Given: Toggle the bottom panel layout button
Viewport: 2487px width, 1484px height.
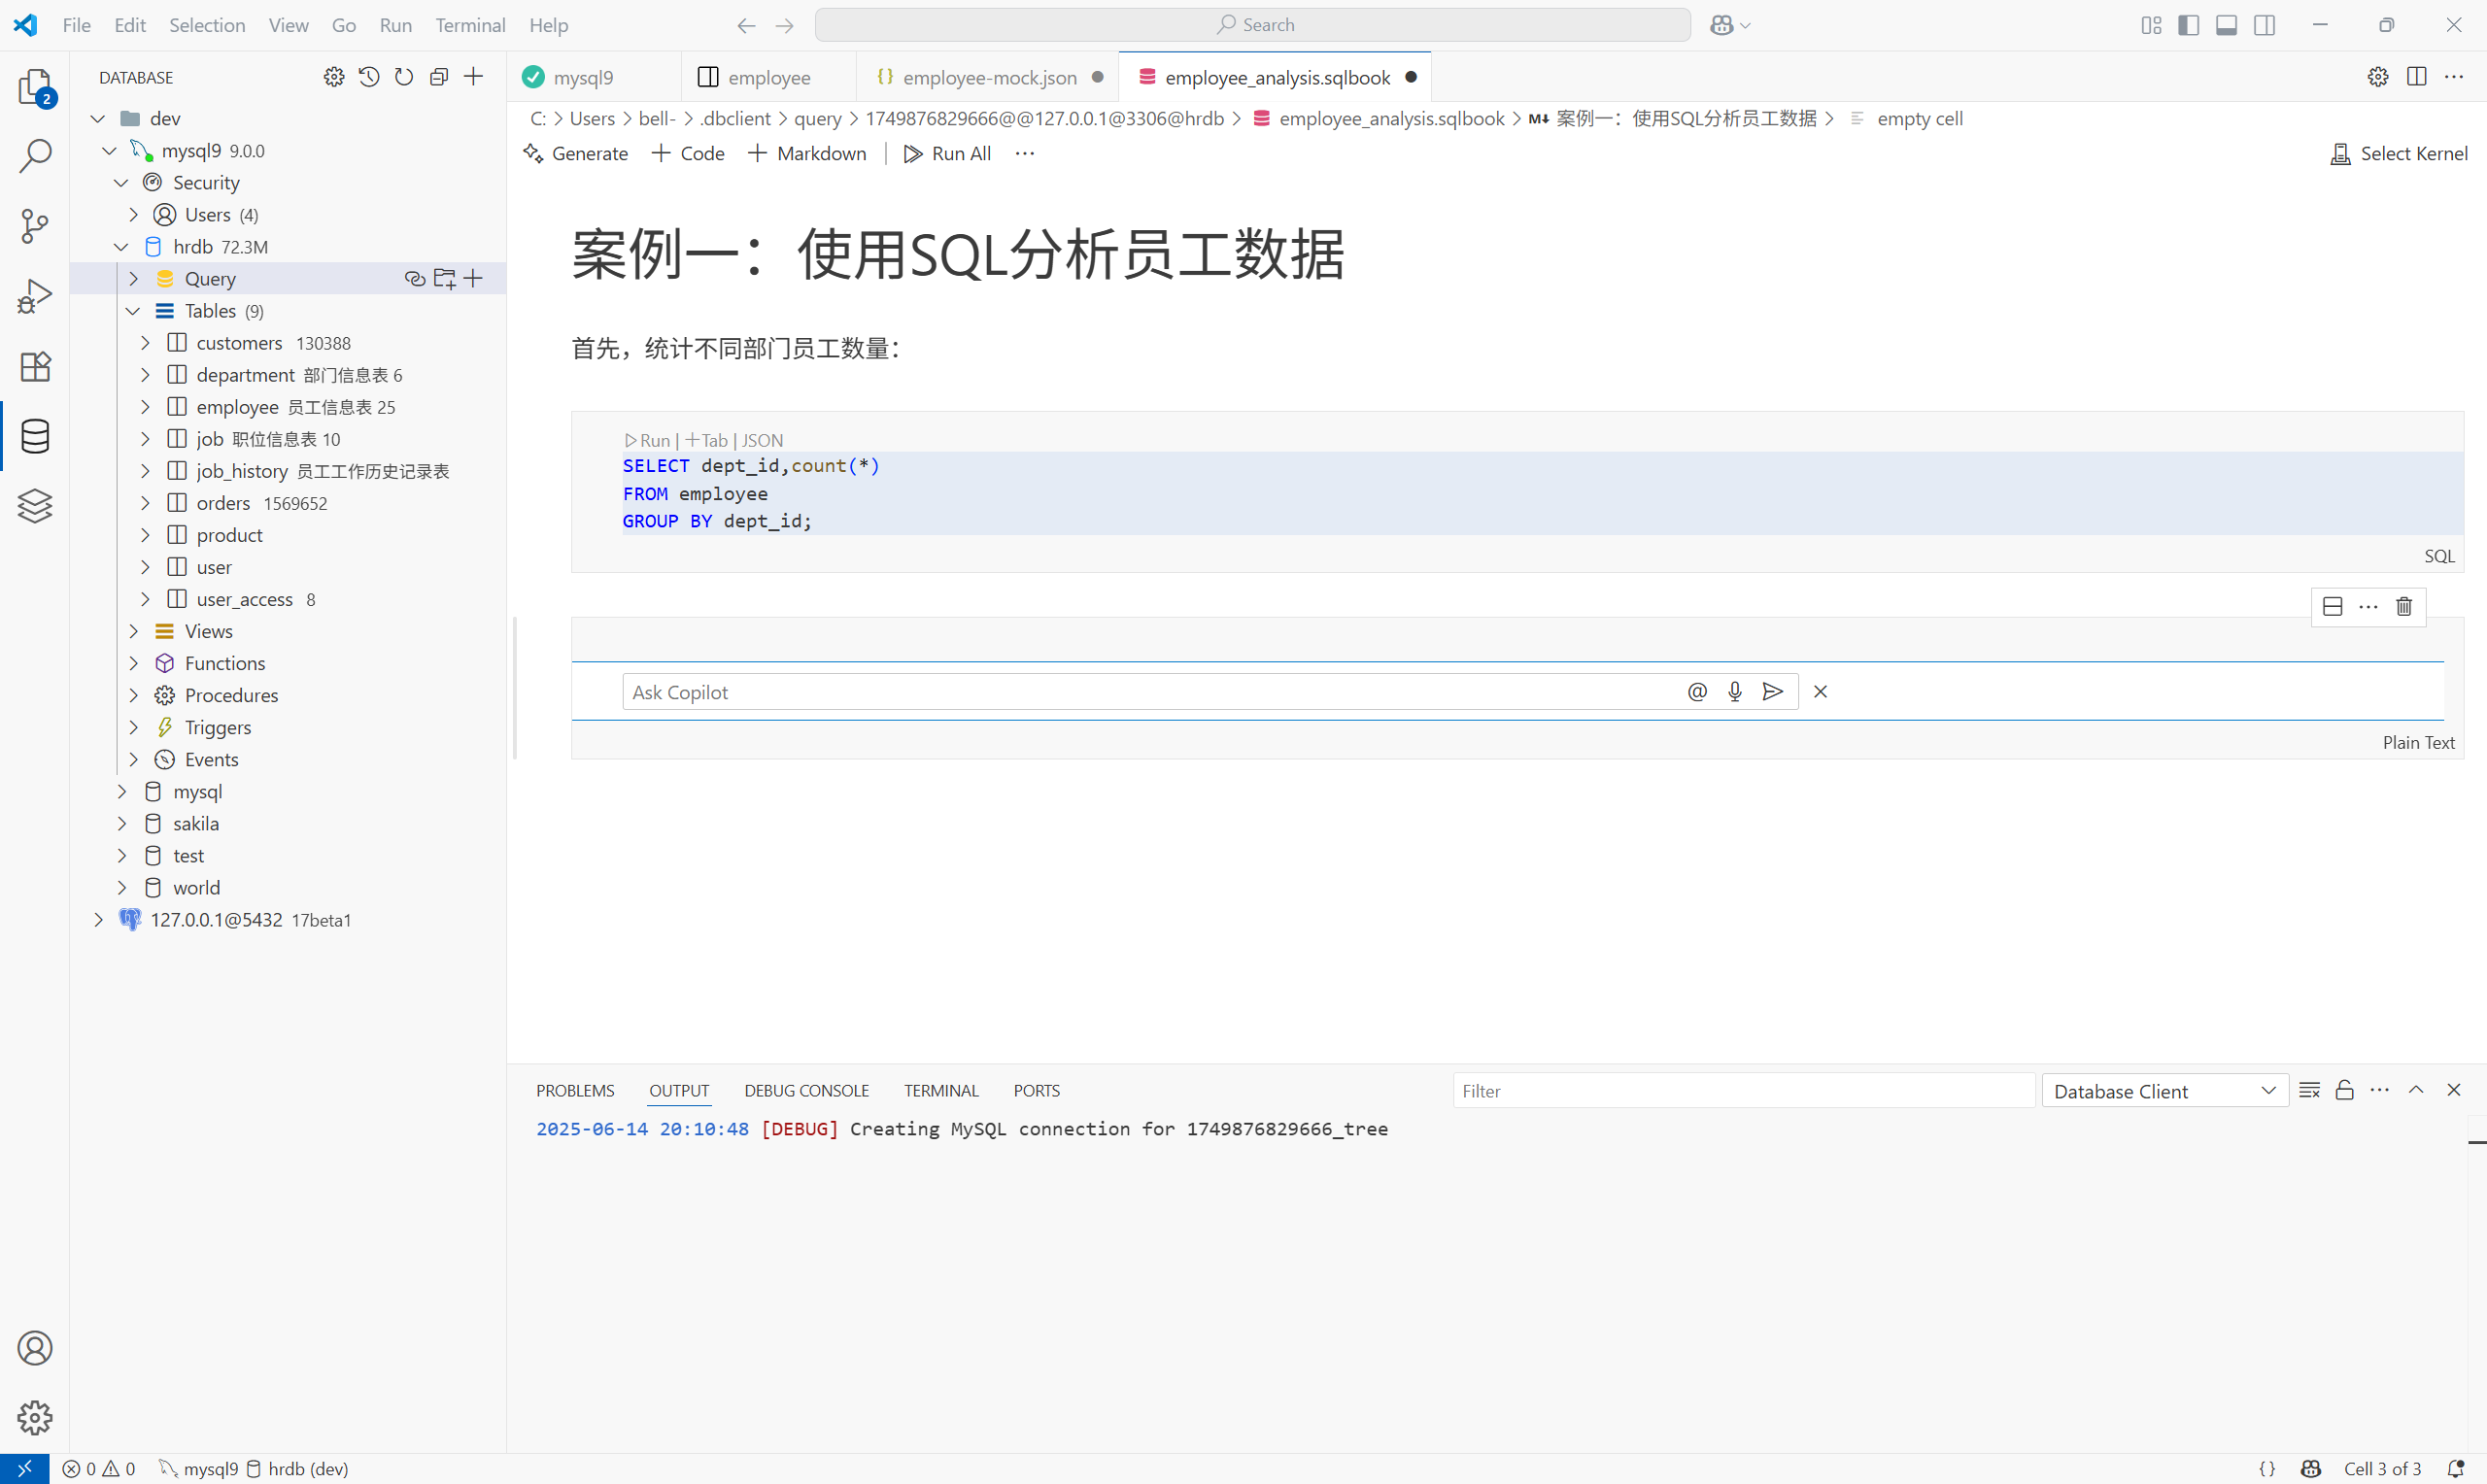Looking at the screenshot, I should tap(2226, 25).
